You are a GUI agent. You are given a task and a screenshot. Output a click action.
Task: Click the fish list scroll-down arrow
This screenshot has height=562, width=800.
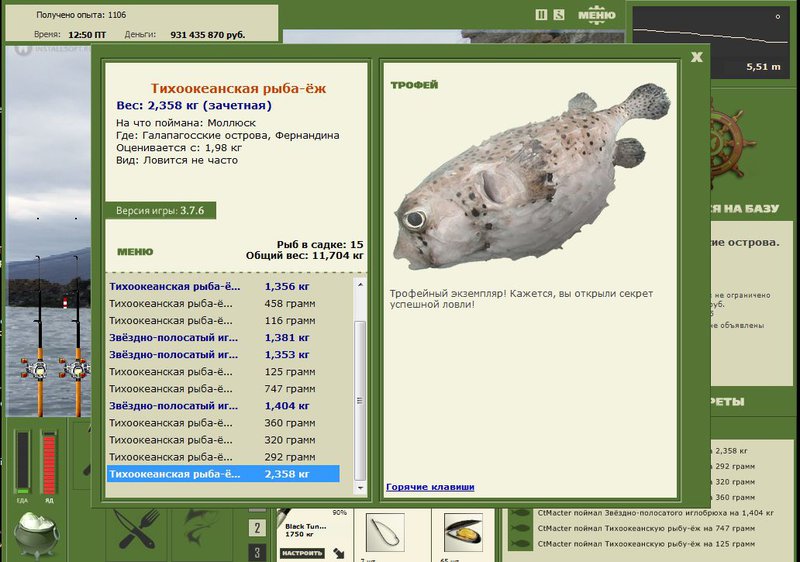pyautogui.click(x=360, y=488)
